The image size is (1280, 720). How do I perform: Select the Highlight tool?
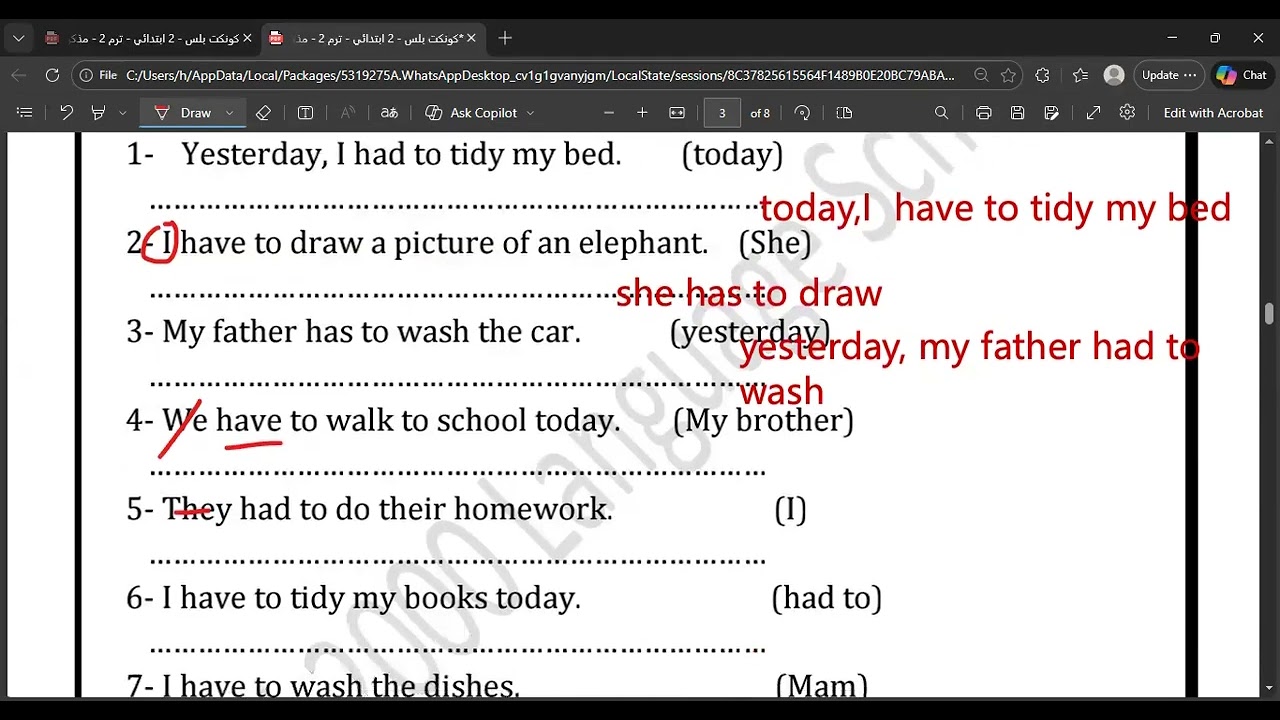pos(98,113)
